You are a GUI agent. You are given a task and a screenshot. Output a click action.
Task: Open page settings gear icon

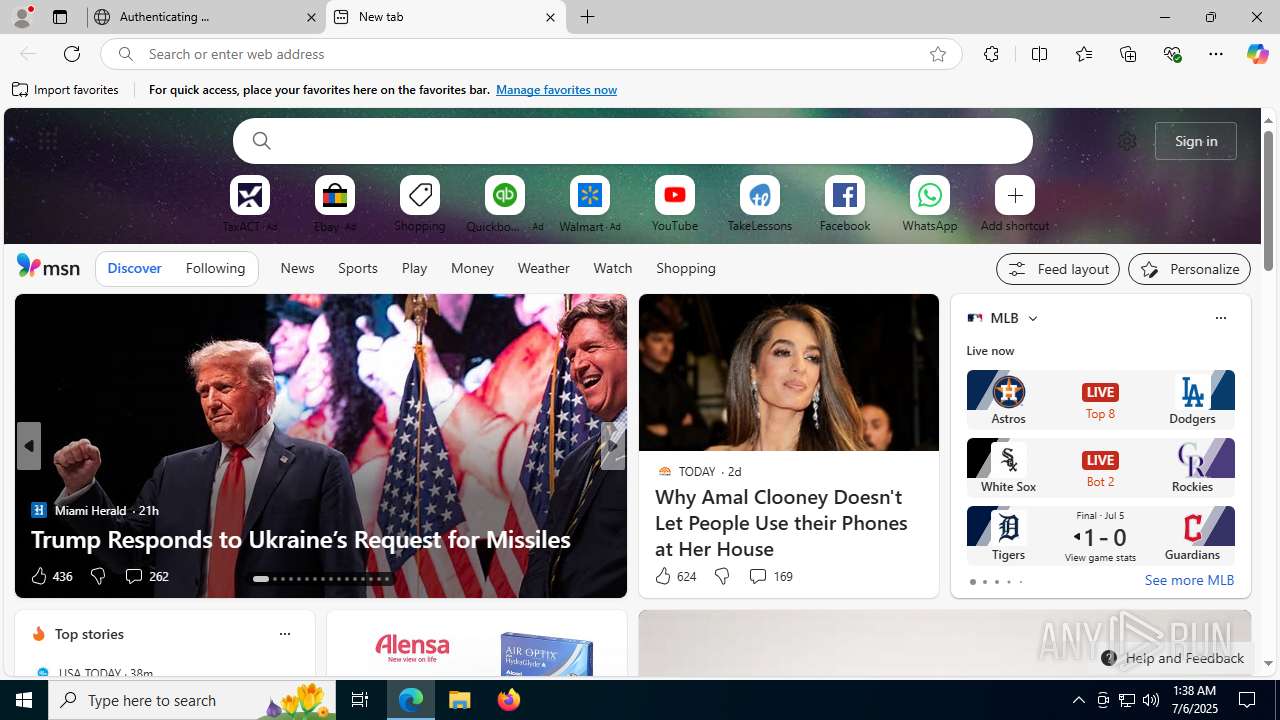point(1127,141)
